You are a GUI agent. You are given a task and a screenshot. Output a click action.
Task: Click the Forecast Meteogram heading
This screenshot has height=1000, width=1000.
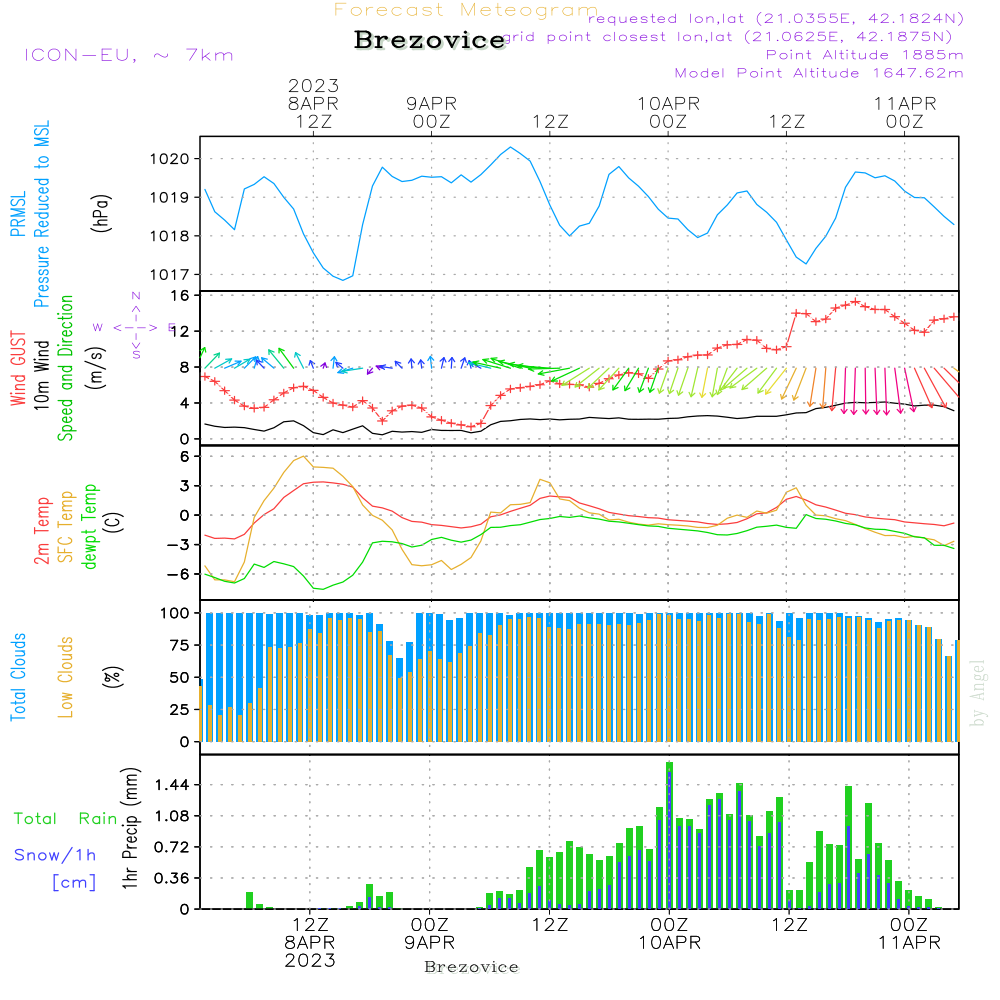(466, 10)
